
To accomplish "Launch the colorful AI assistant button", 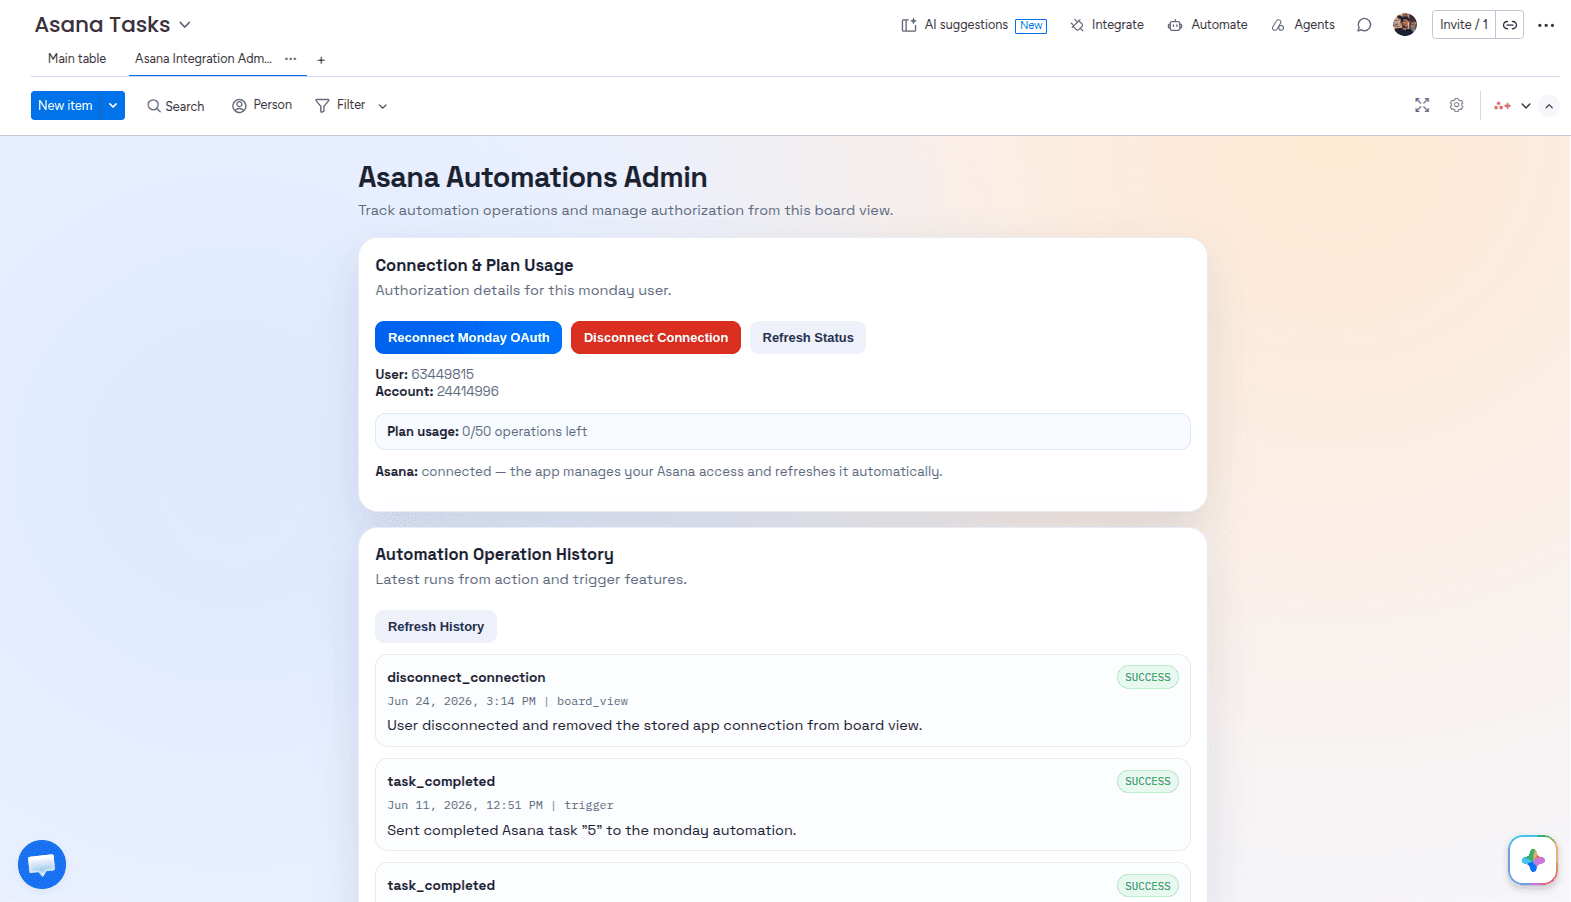I will [x=1533, y=860].
